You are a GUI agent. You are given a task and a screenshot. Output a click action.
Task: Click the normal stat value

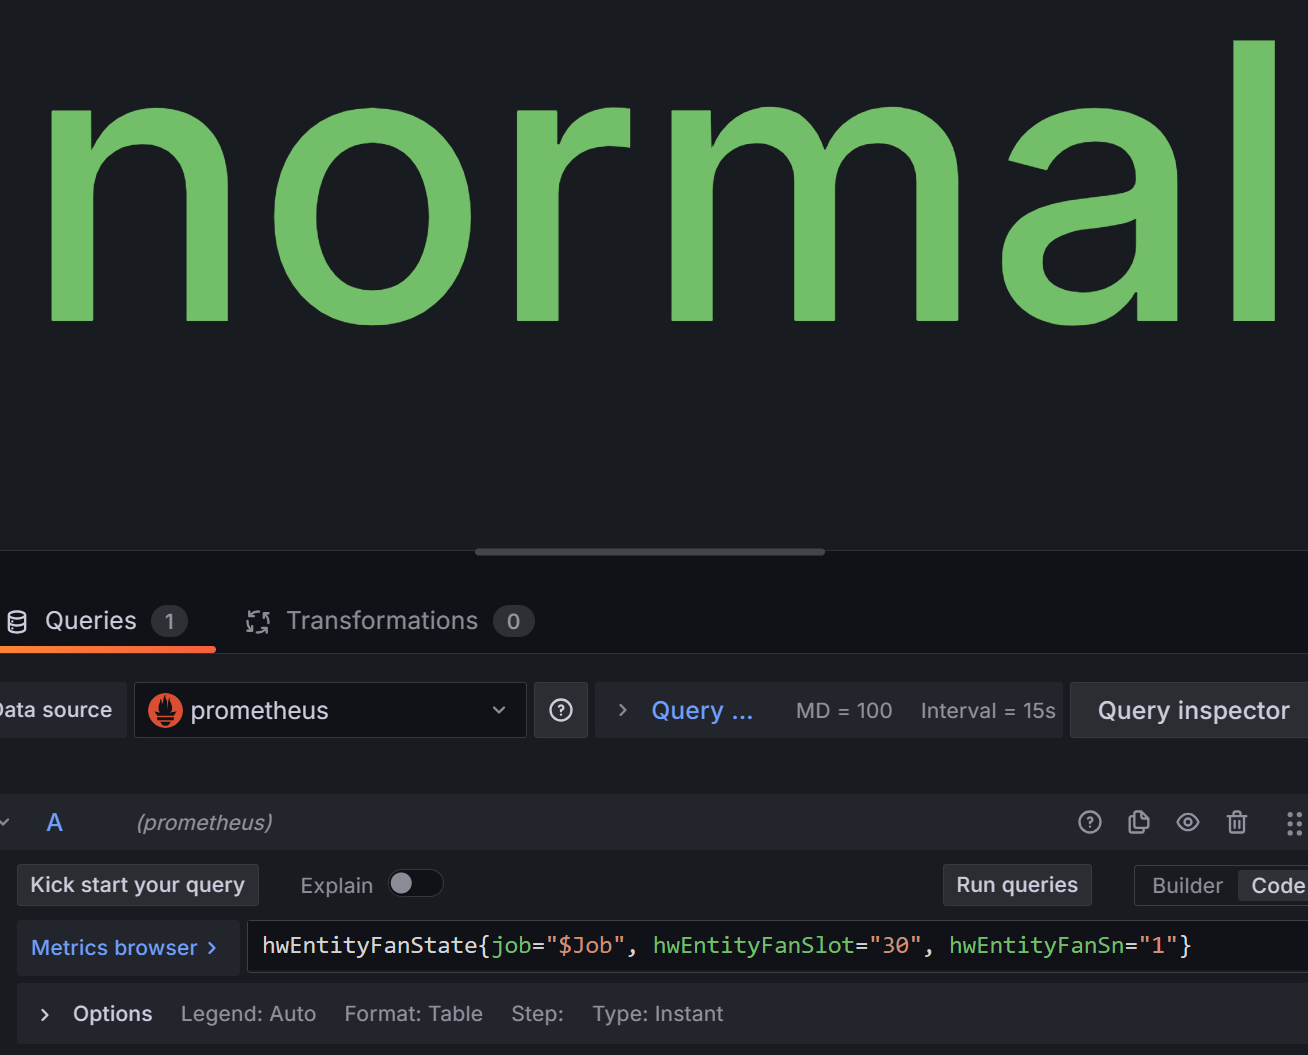661,182
